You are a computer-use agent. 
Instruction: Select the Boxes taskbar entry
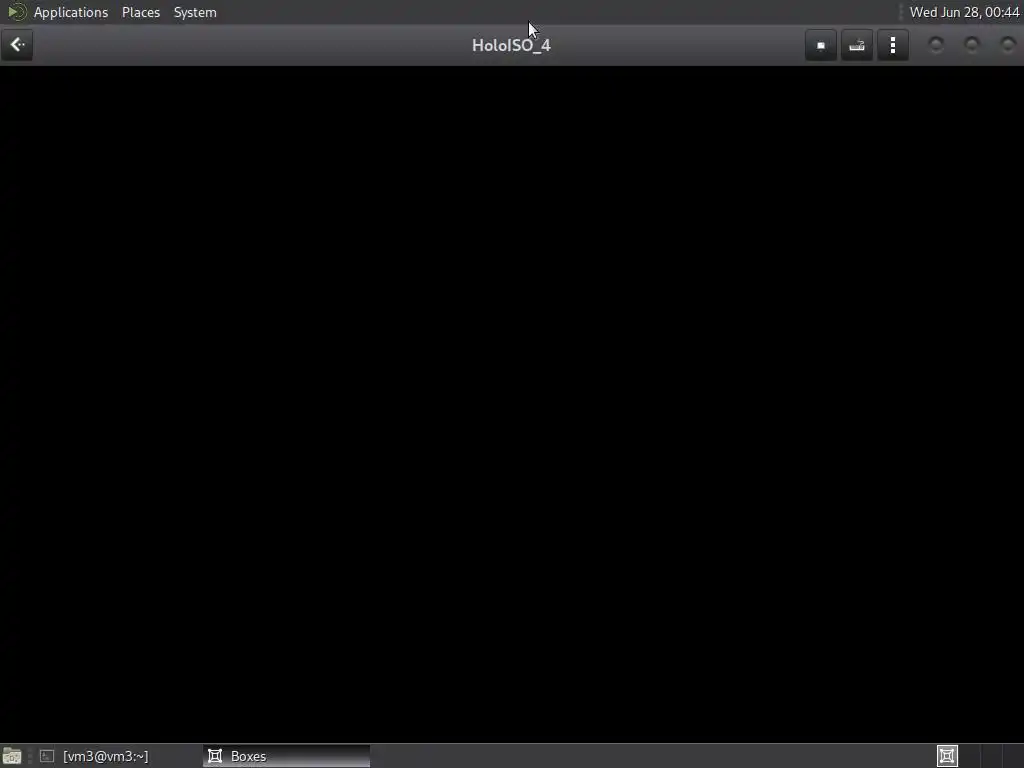pos(287,756)
